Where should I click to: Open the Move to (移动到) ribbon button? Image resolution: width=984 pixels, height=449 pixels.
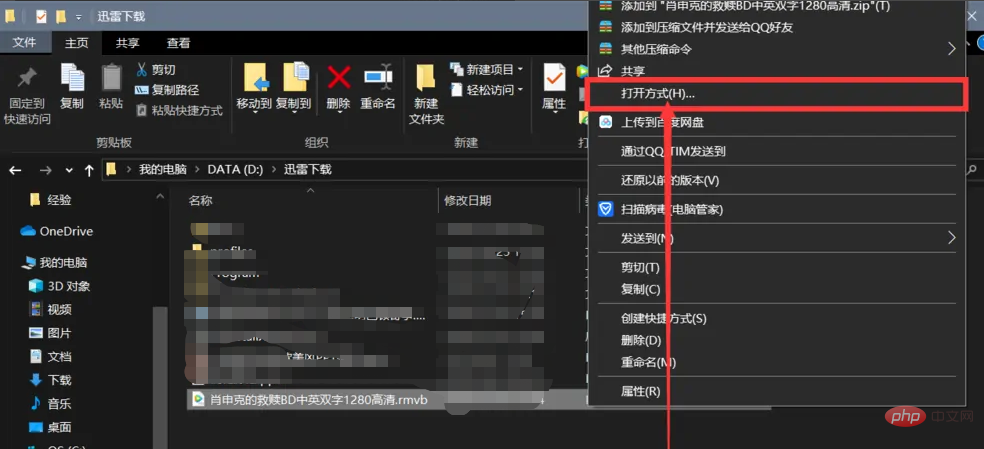tap(254, 88)
